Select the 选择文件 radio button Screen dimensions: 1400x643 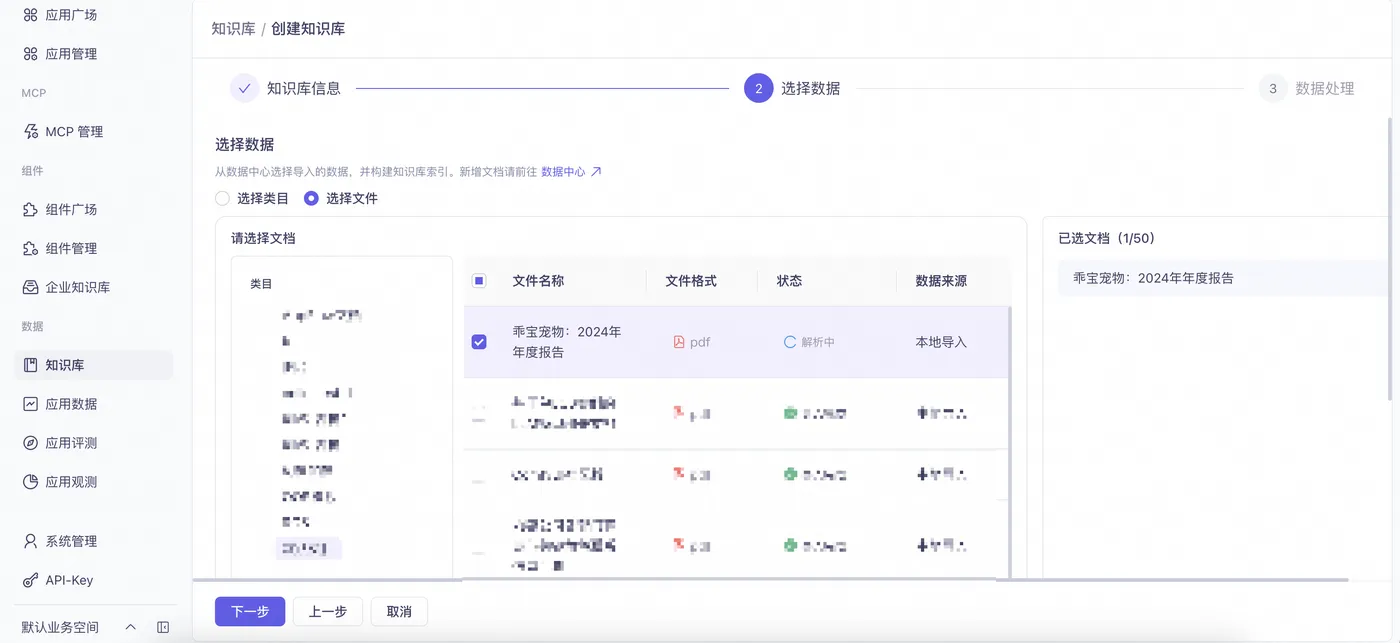pos(311,198)
